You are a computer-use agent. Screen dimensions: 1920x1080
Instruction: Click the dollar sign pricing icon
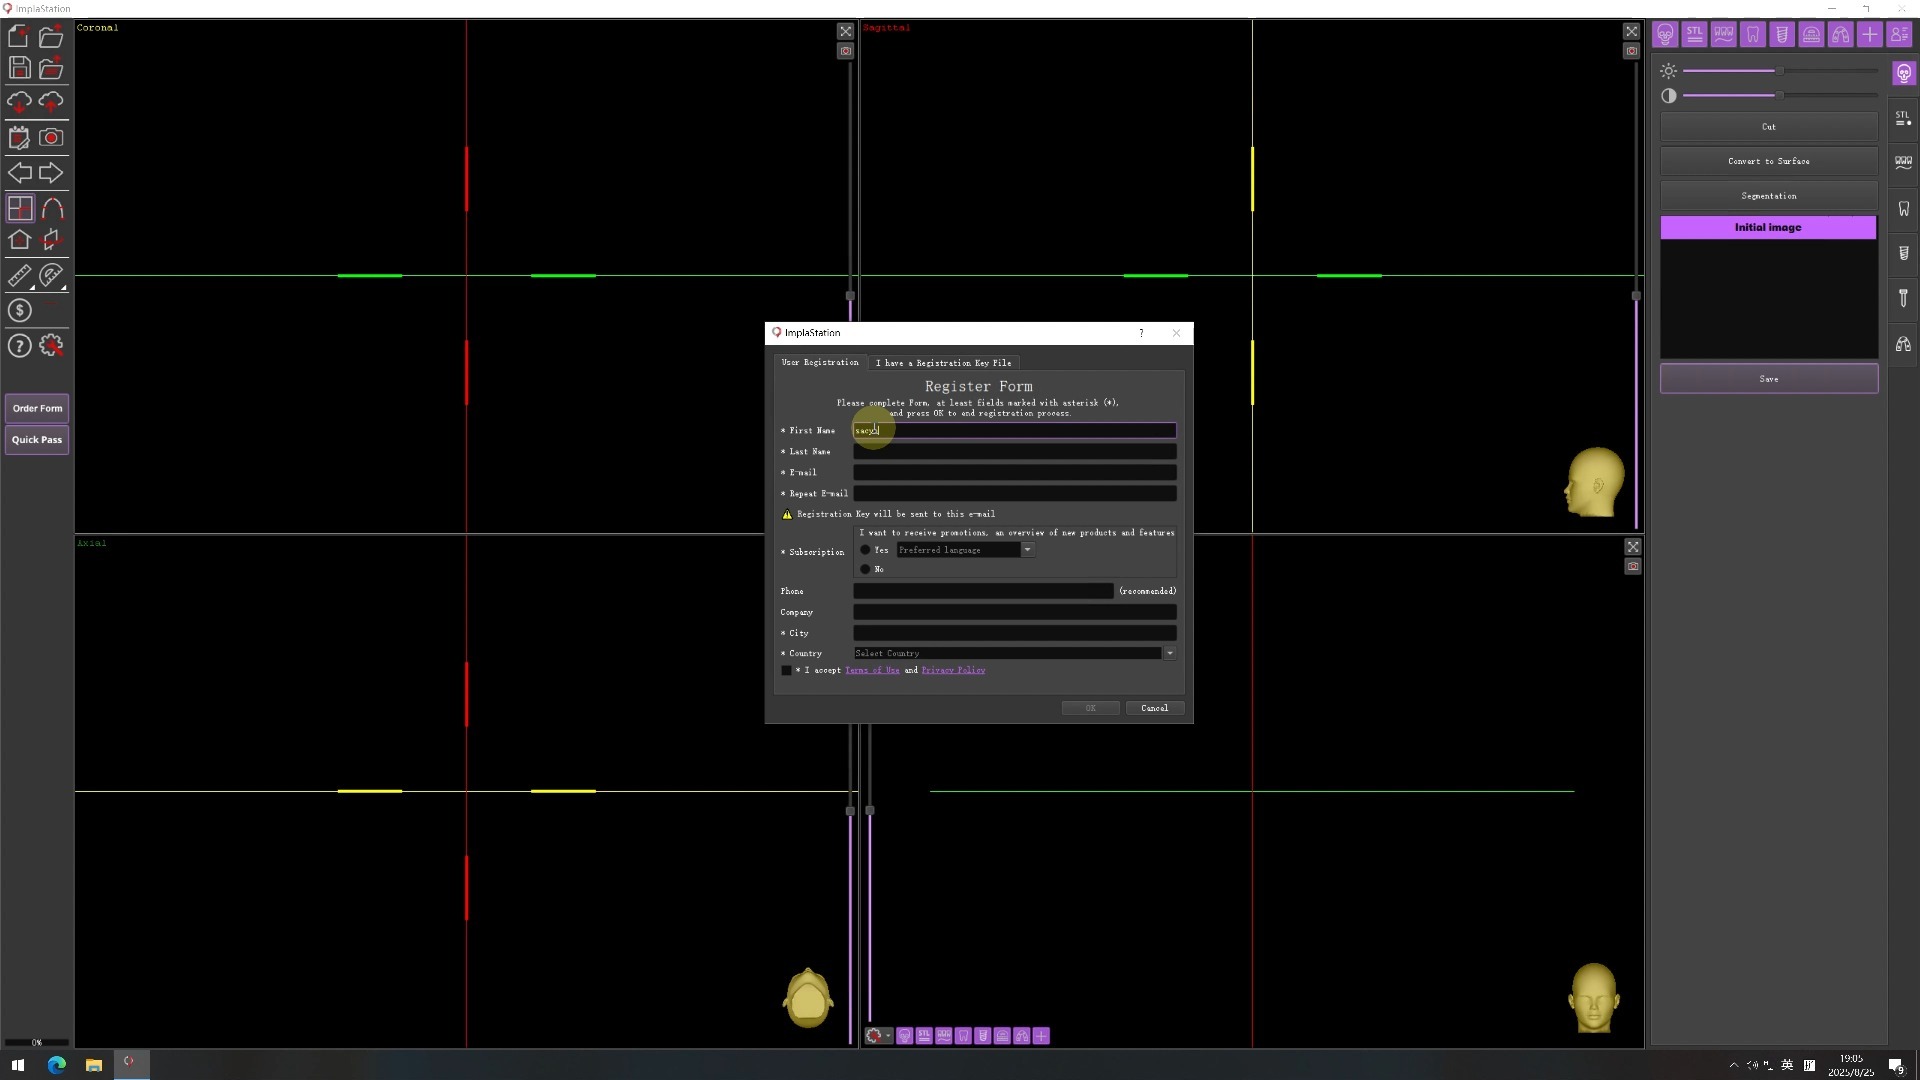pyautogui.click(x=19, y=311)
